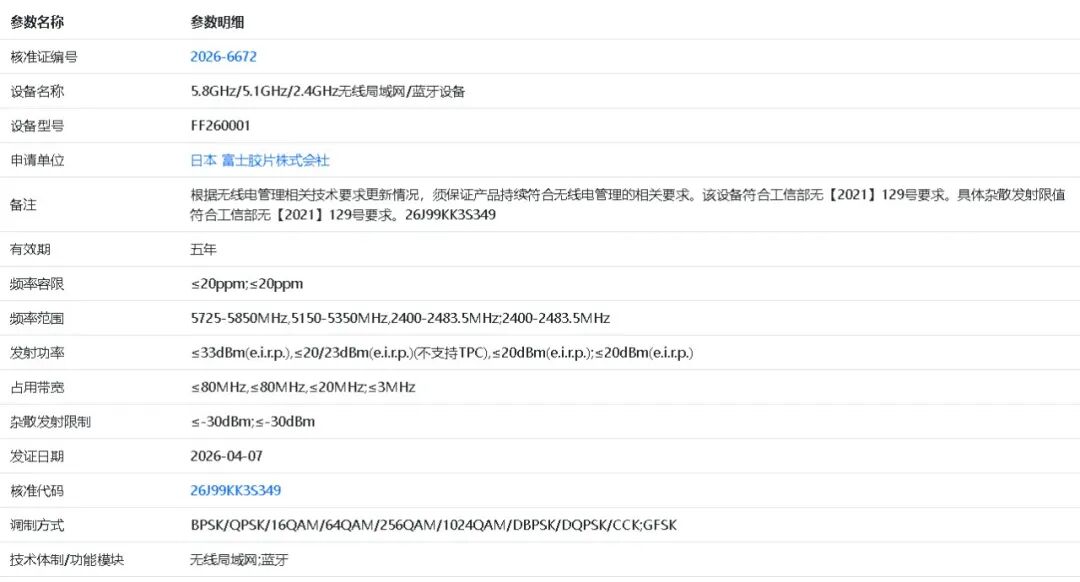Select the validity period value 五年
This screenshot has width=1080, height=582.
pyautogui.click(x=203, y=249)
